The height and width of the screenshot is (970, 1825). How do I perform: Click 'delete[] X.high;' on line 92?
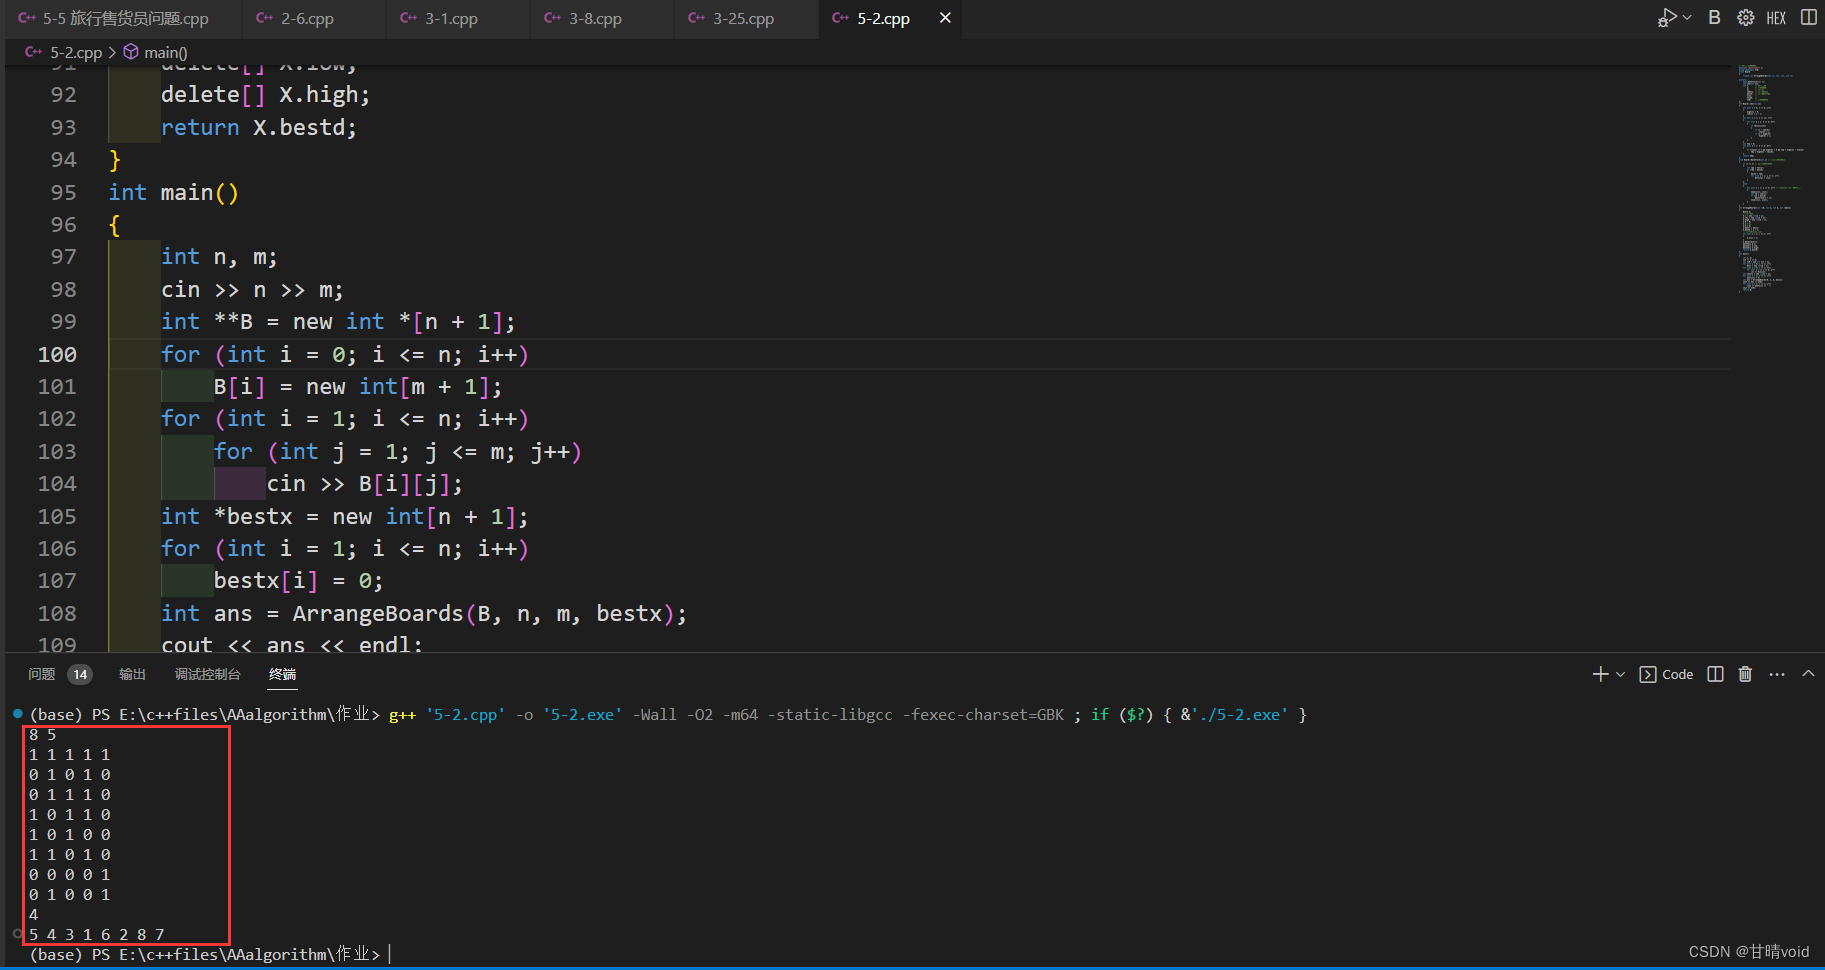(x=265, y=95)
